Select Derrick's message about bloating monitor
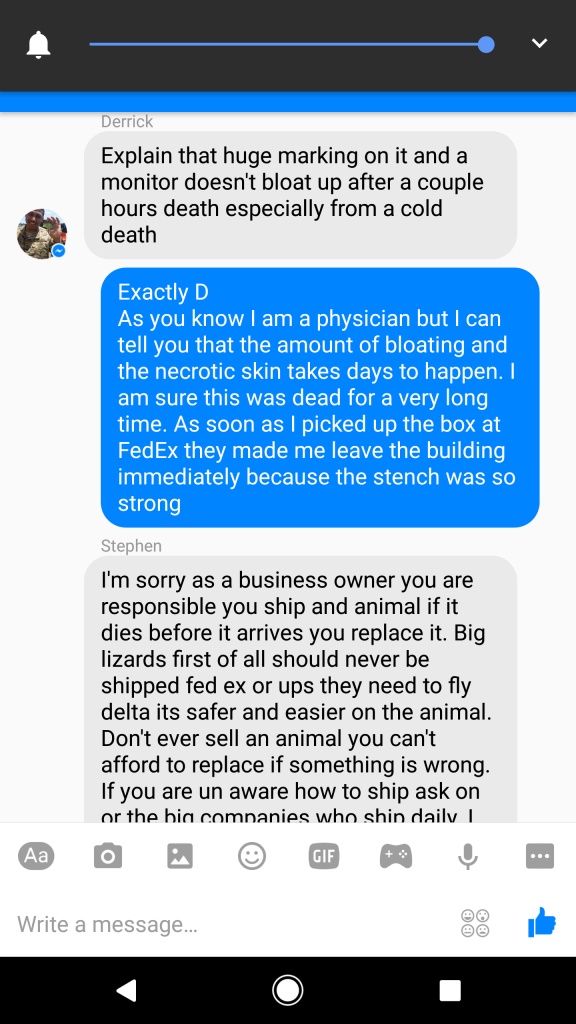The height and width of the screenshot is (1024, 576). [300, 195]
